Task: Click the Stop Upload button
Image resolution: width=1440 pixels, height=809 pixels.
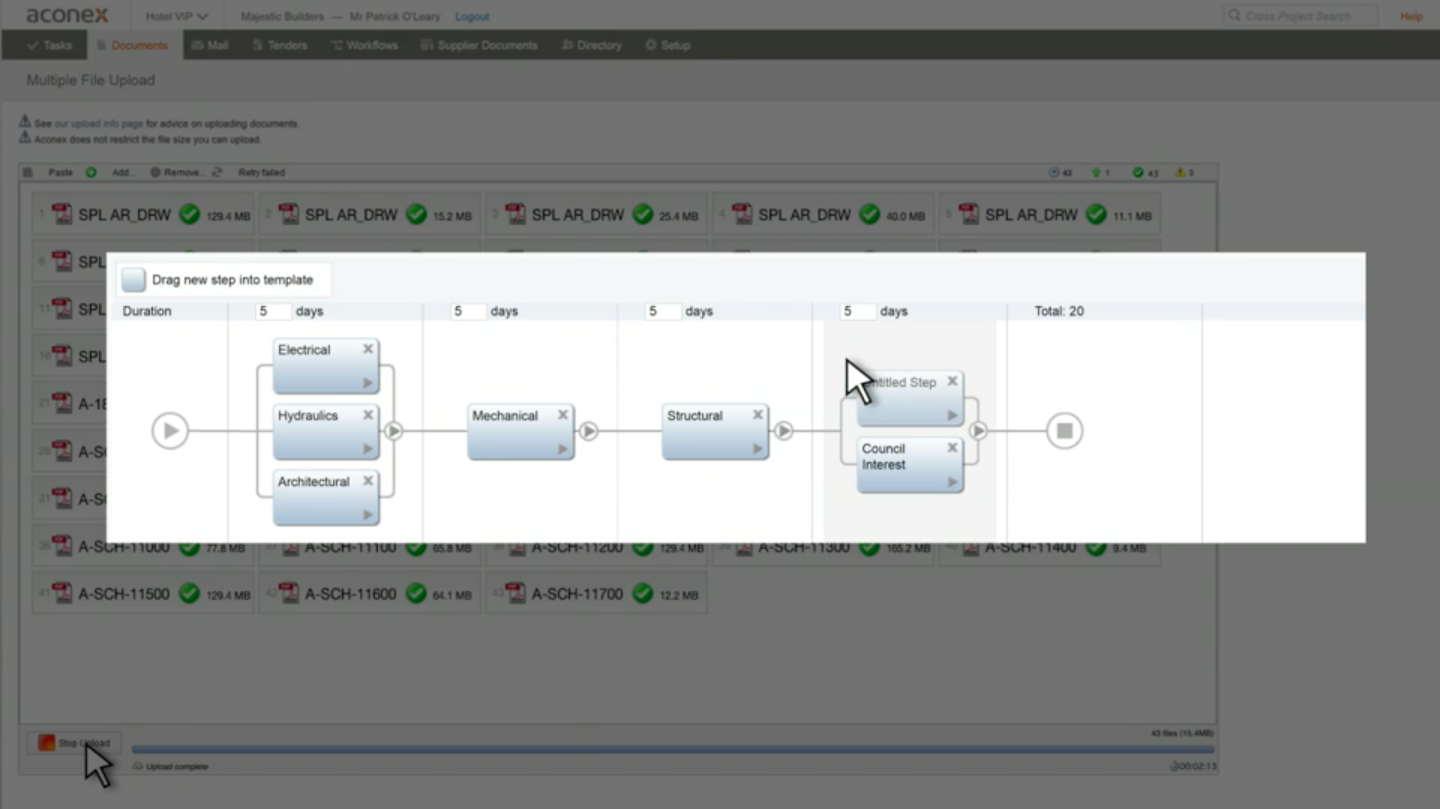Action: pyautogui.click(x=74, y=743)
